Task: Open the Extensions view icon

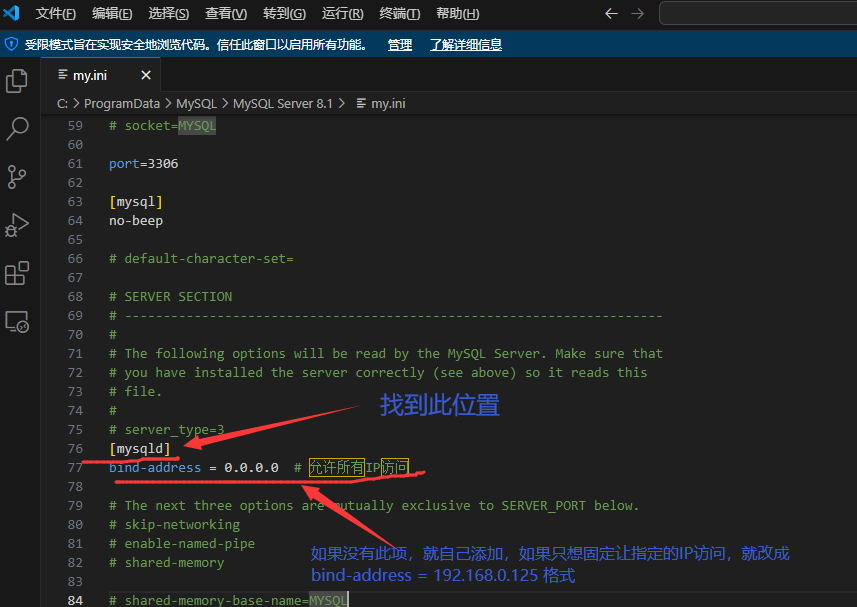Action: 16,273
